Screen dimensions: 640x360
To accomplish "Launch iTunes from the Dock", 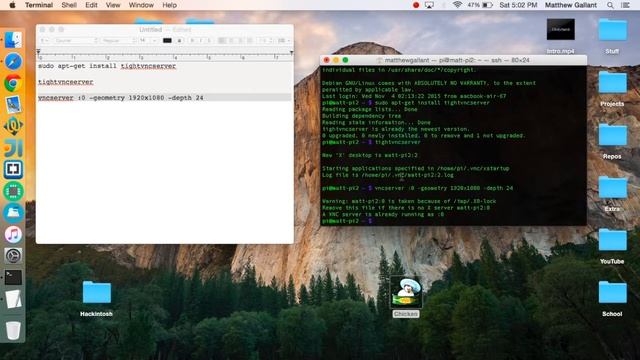I will coord(13,234).
